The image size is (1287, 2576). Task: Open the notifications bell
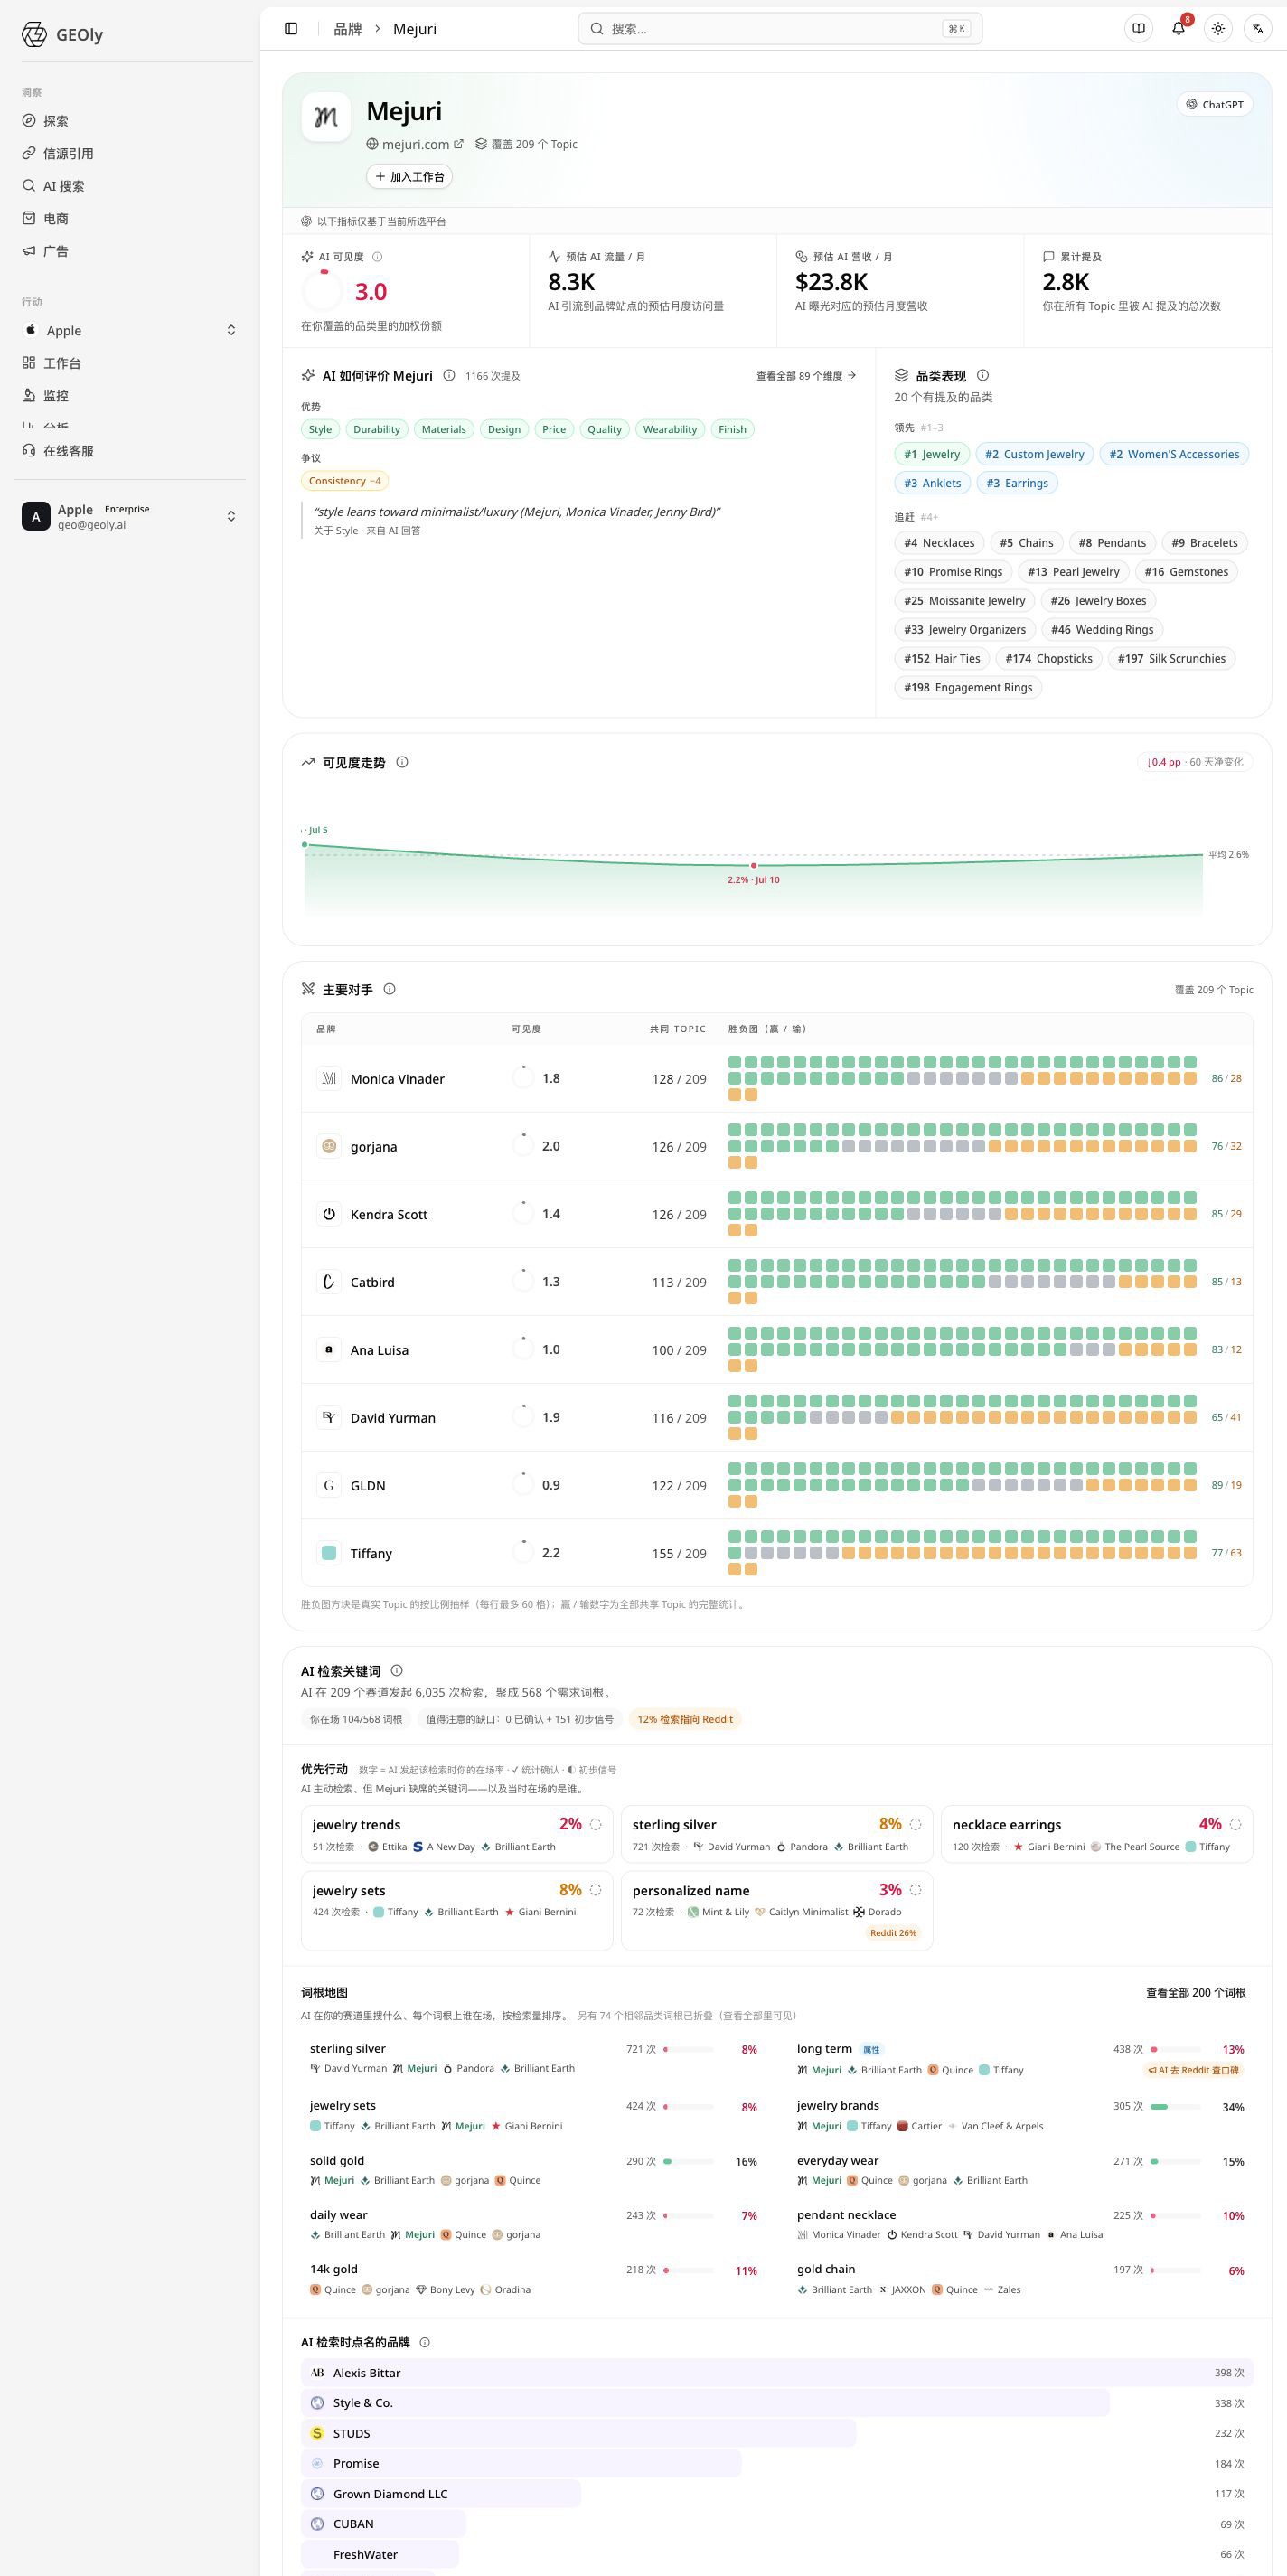pyautogui.click(x=1178, y=29)
